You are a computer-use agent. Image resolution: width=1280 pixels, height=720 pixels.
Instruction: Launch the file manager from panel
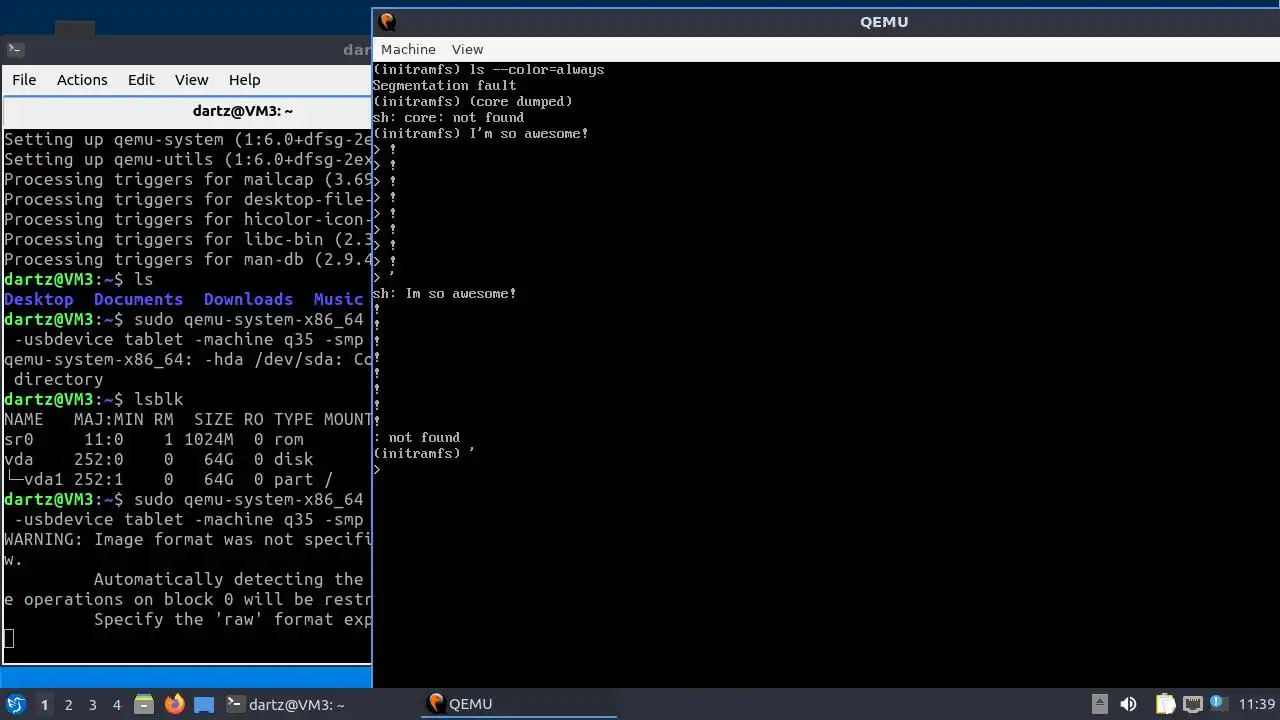pyautogui.click(x=144, y=704)
